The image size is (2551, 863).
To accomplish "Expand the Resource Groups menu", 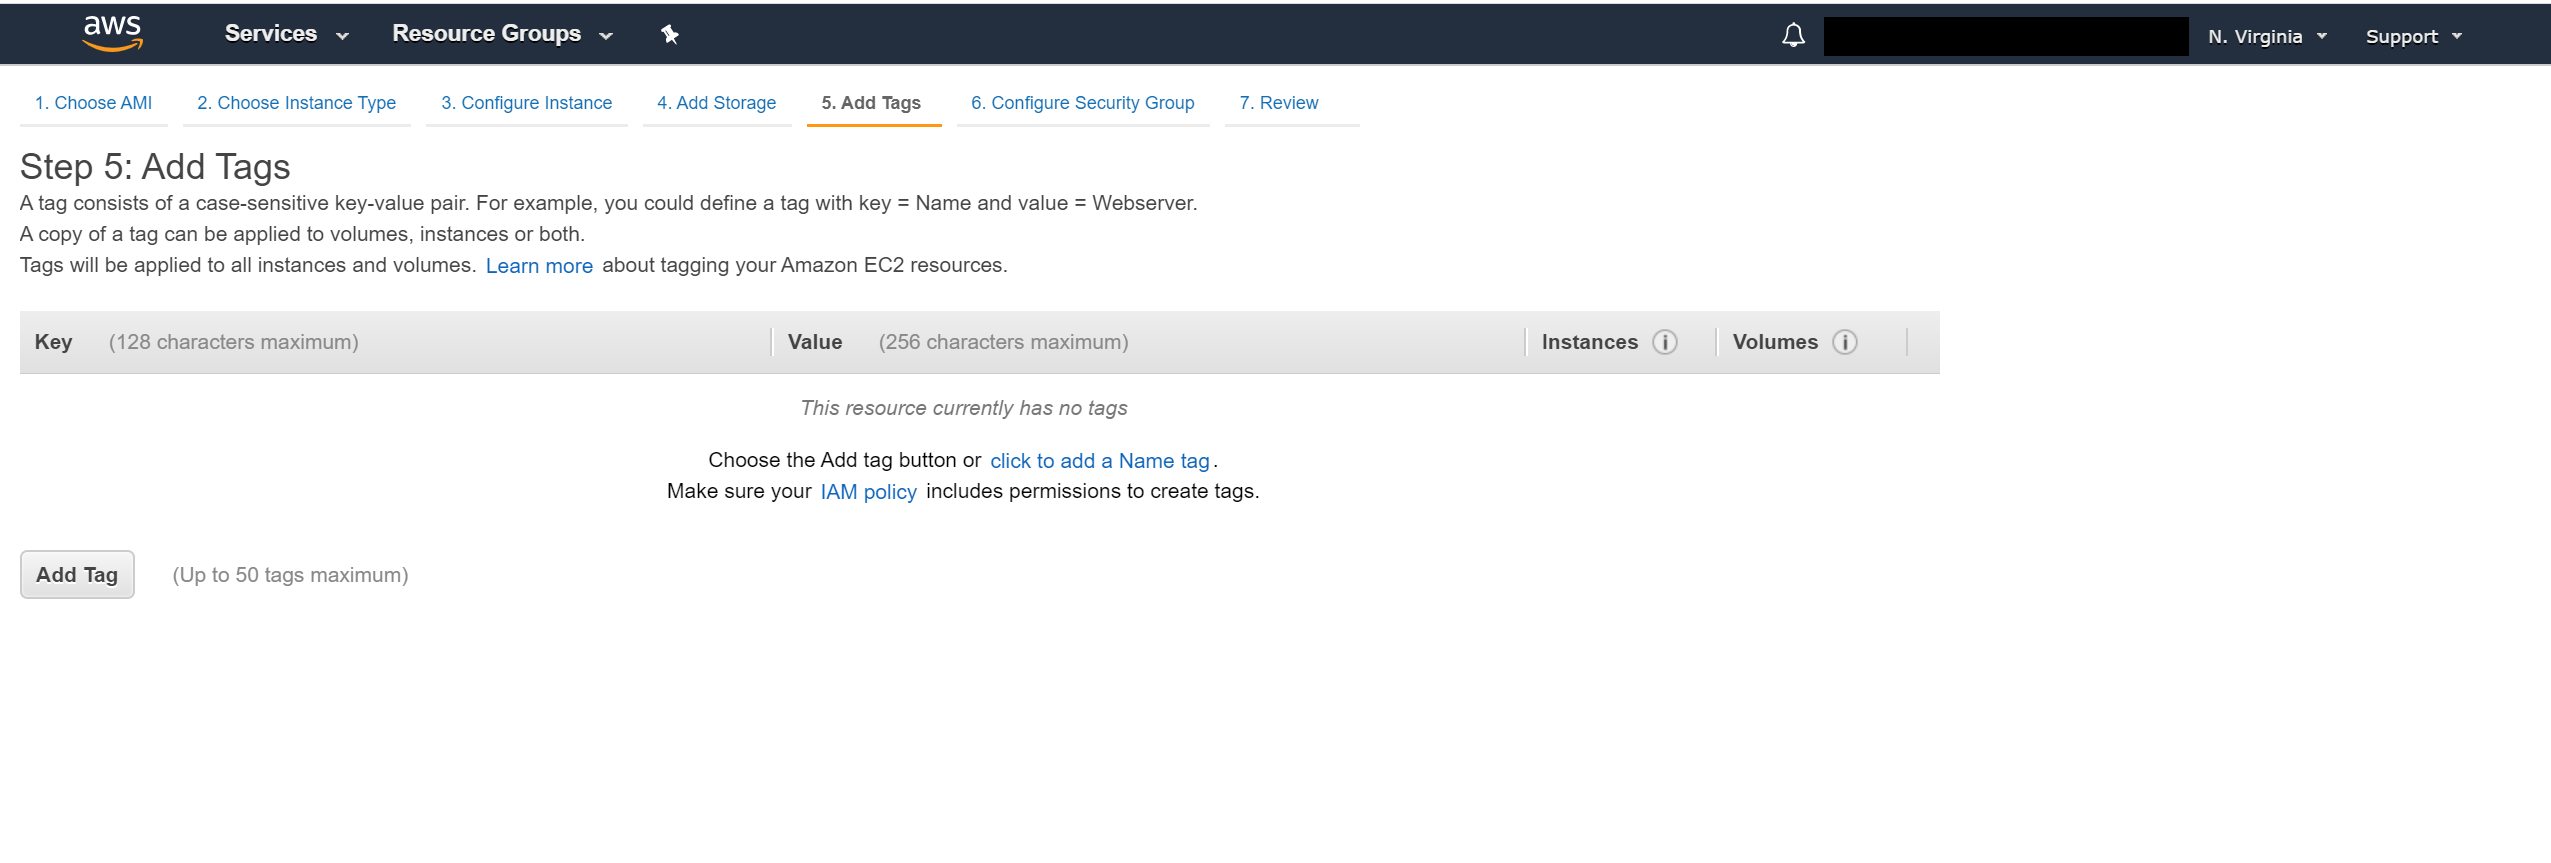I will tap(502, 34).
